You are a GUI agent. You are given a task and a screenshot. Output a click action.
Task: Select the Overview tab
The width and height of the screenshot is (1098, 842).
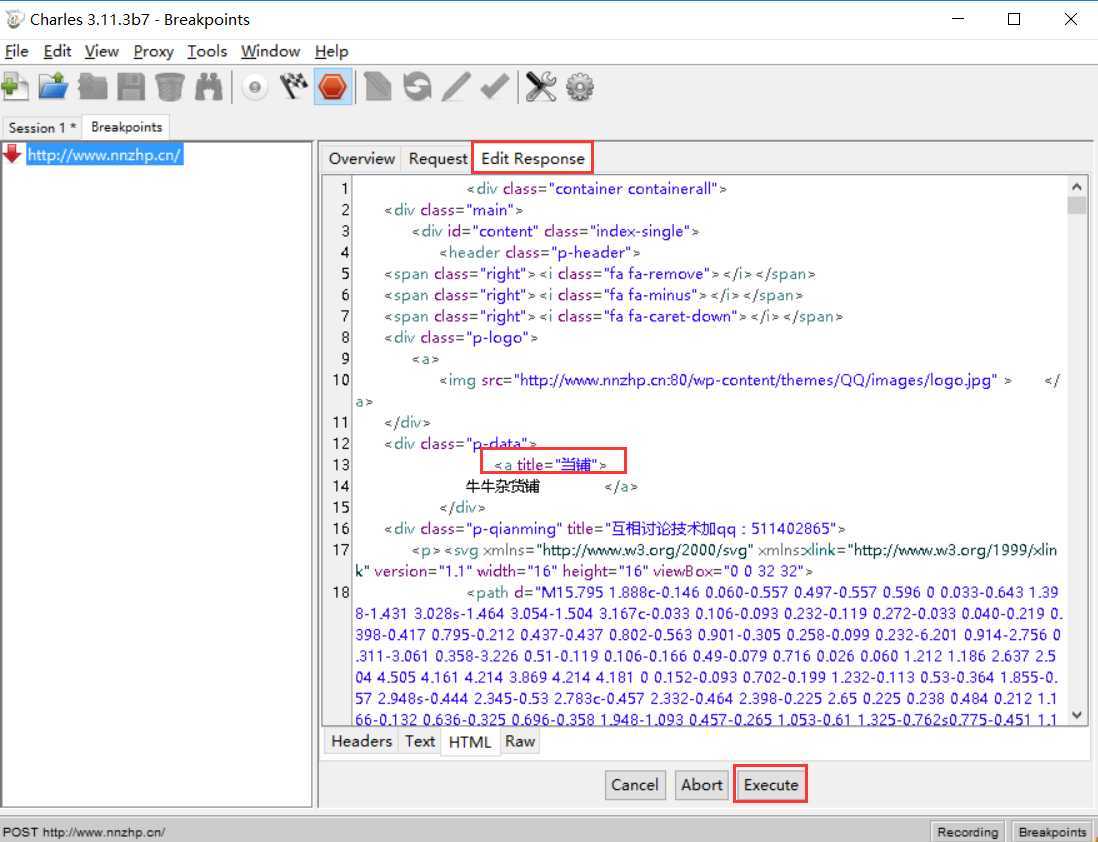[362, 158]
